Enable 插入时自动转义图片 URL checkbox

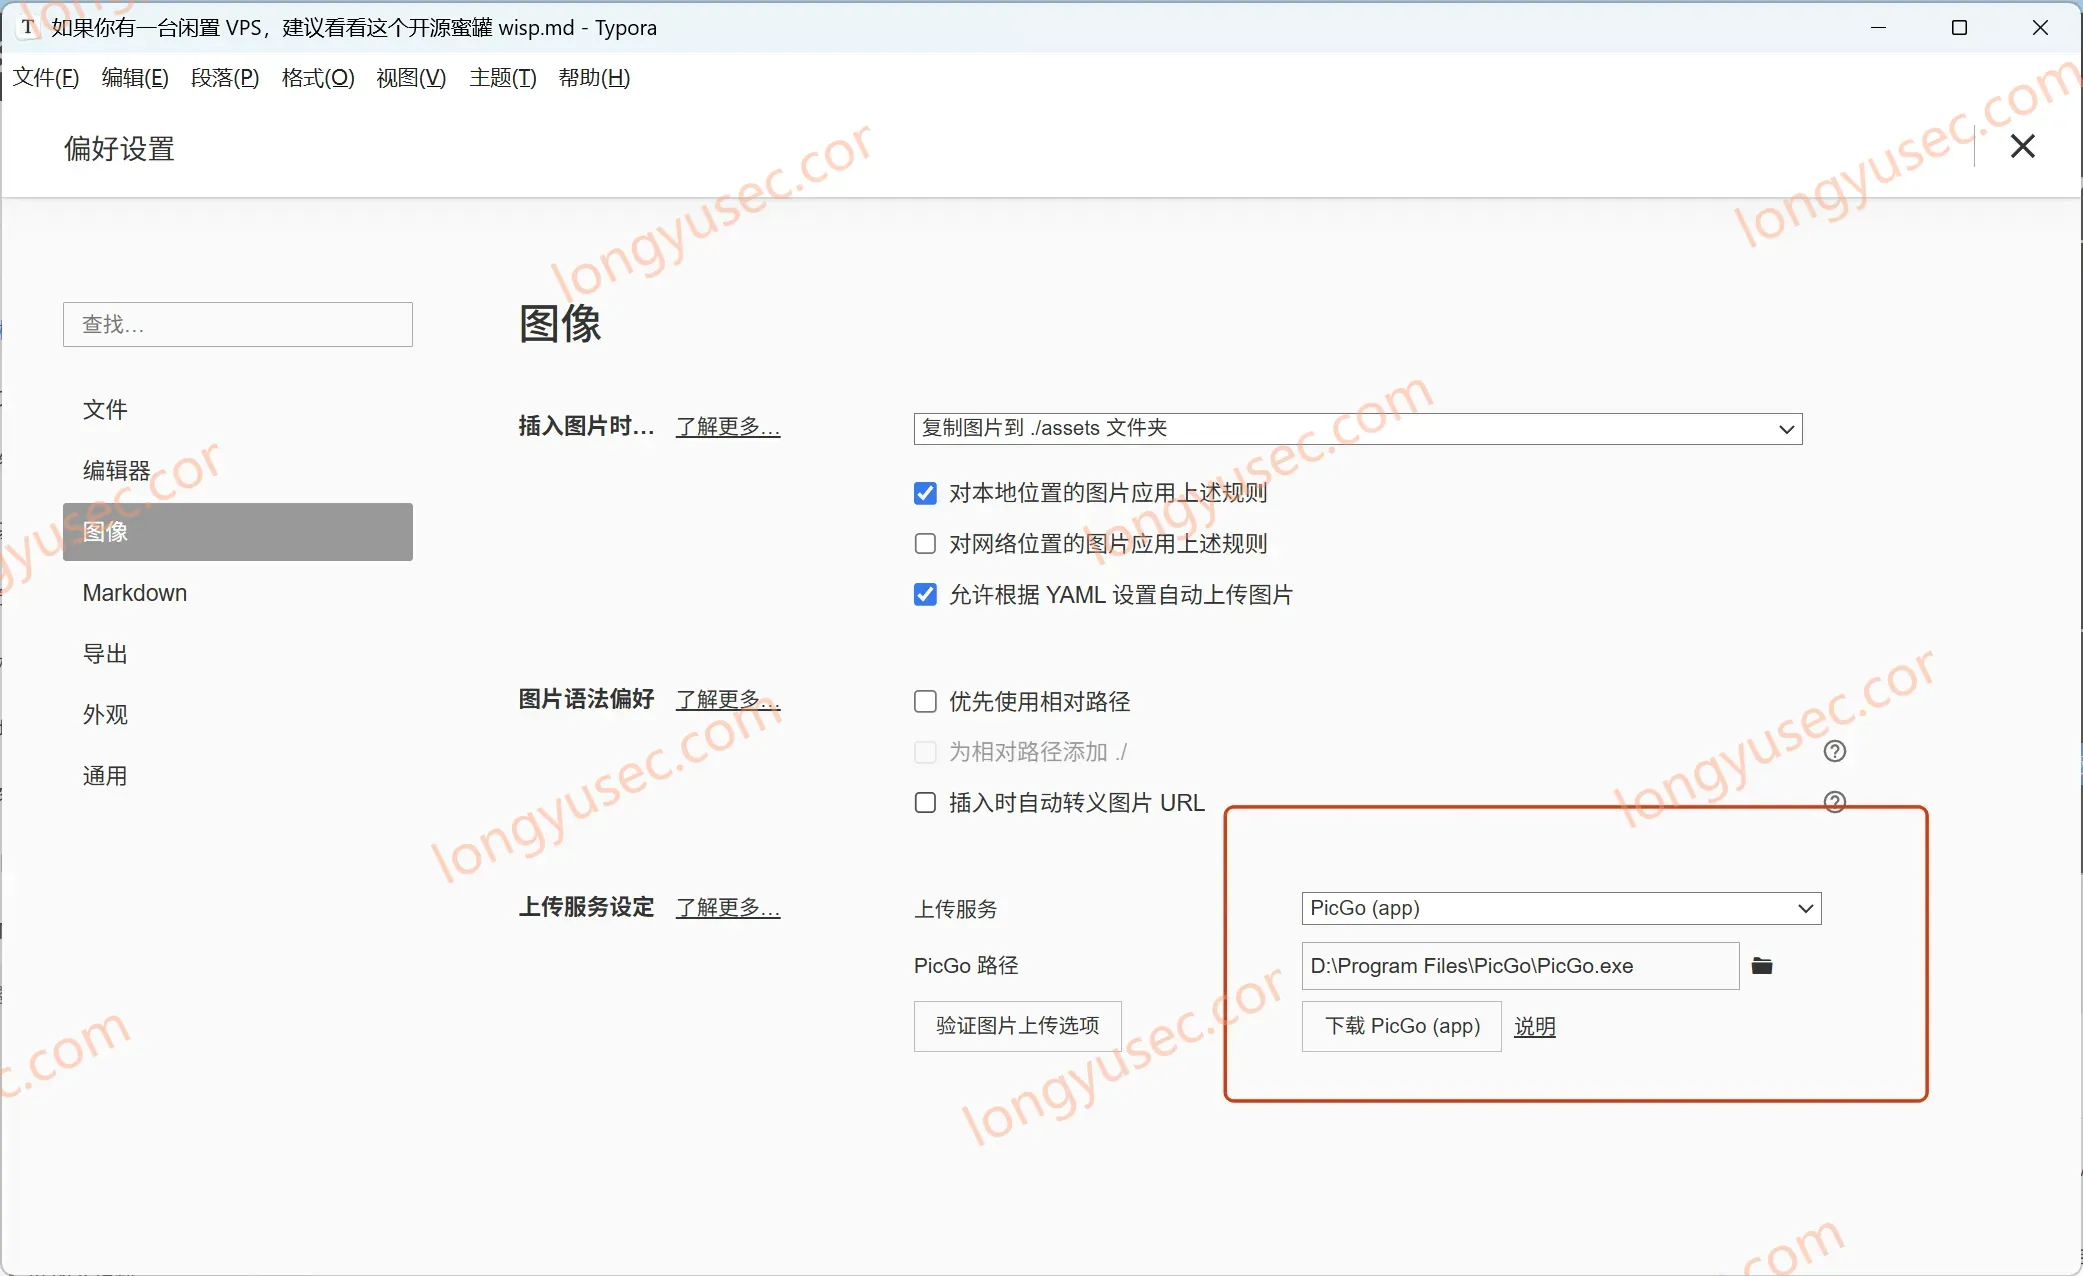tap(925, 803)
